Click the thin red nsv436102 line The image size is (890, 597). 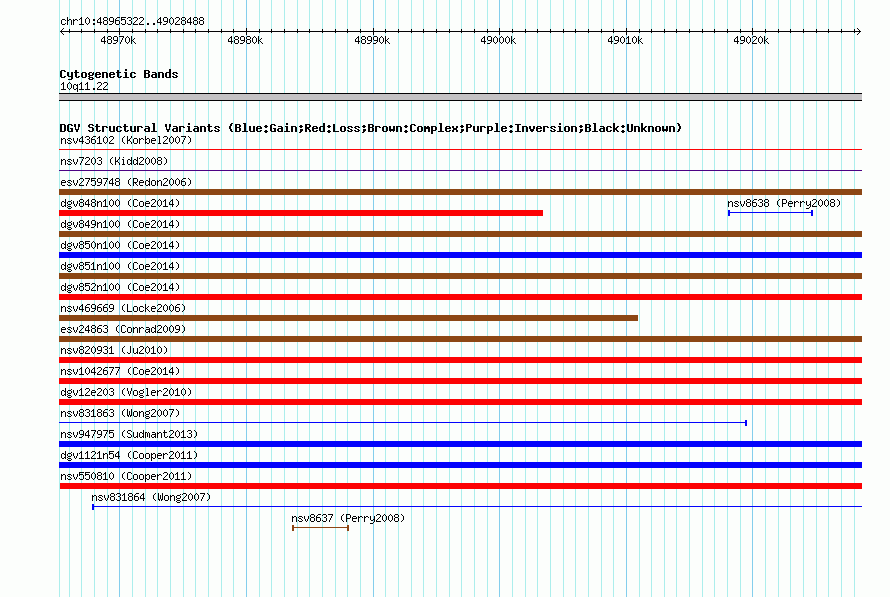(x=460, y=150)
